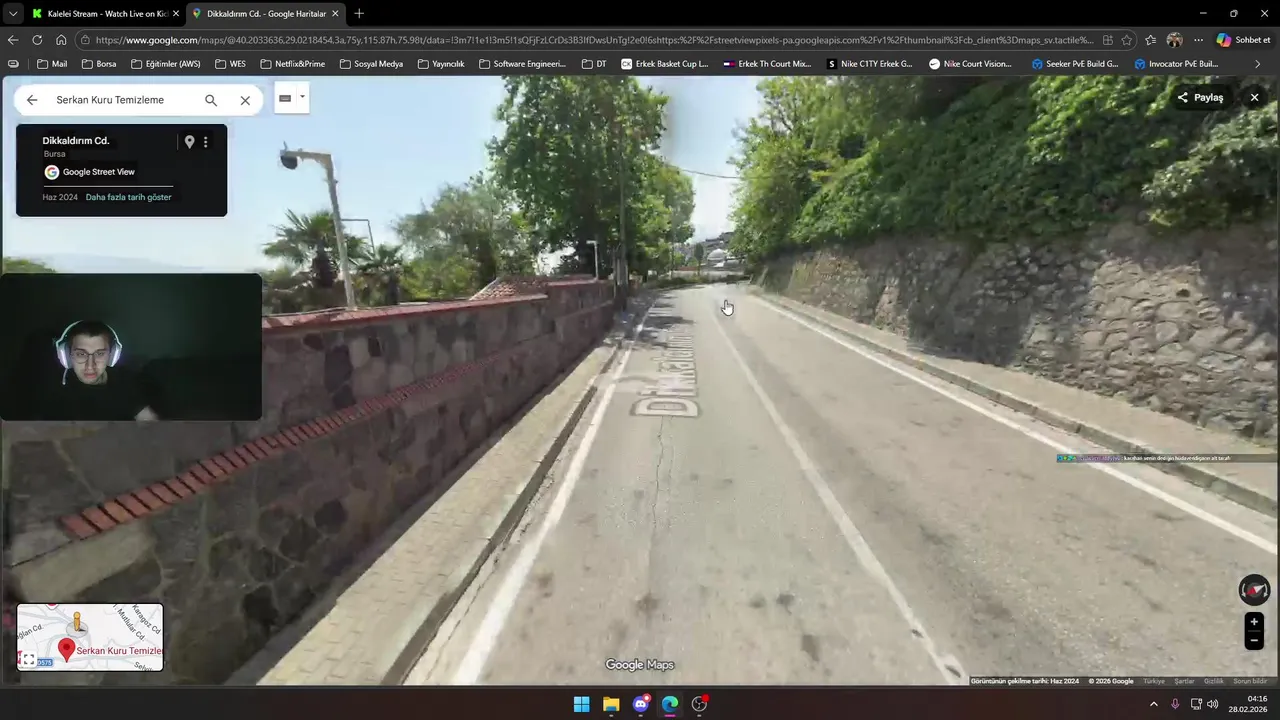Open the Sosyal Medya bookmark folder
1280x720 pixels.
click(x=371, y=64)
